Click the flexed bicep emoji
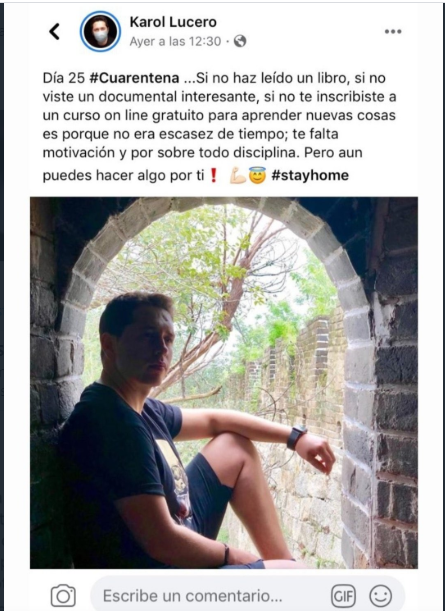Image resolution: width=445 pixels, height=611 pixels. pyautogui.click(x=238, y=176)
